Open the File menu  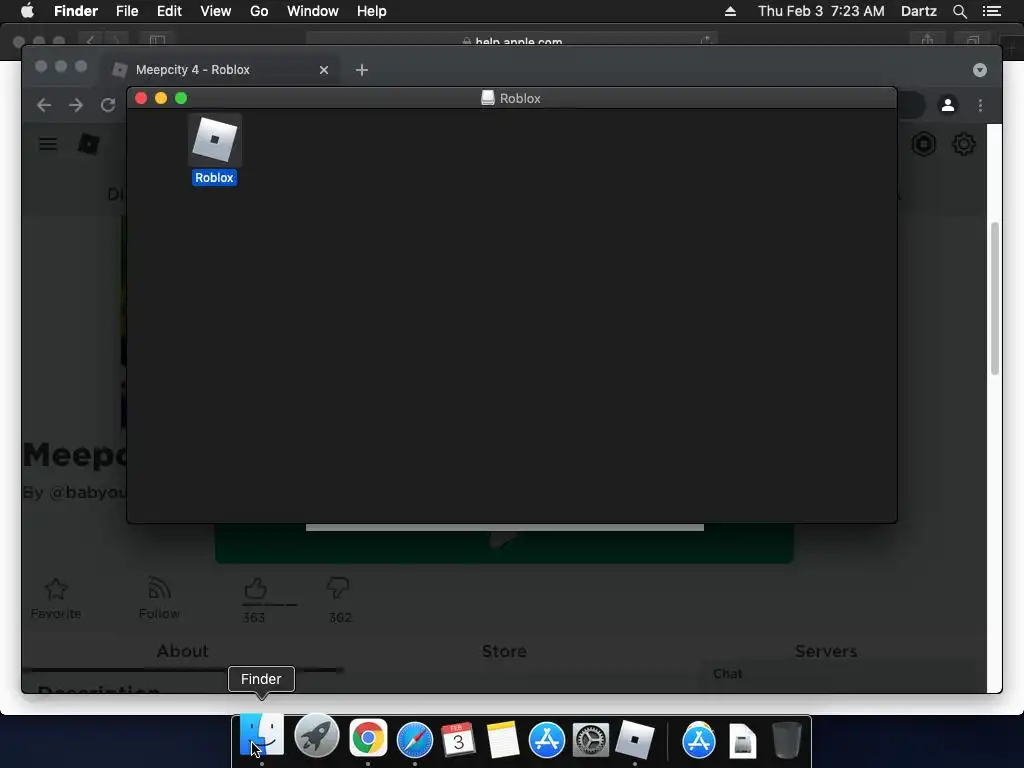127,11
